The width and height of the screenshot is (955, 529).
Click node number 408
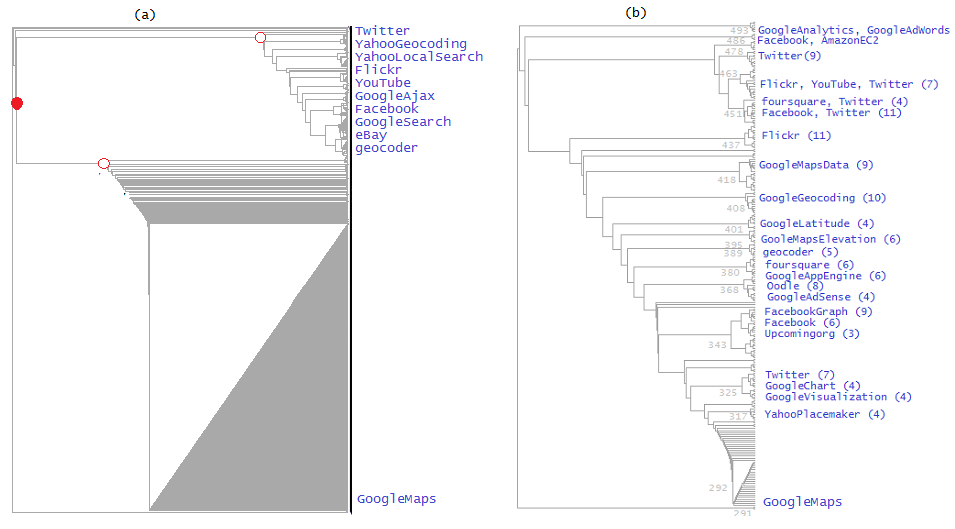point(736,208)
